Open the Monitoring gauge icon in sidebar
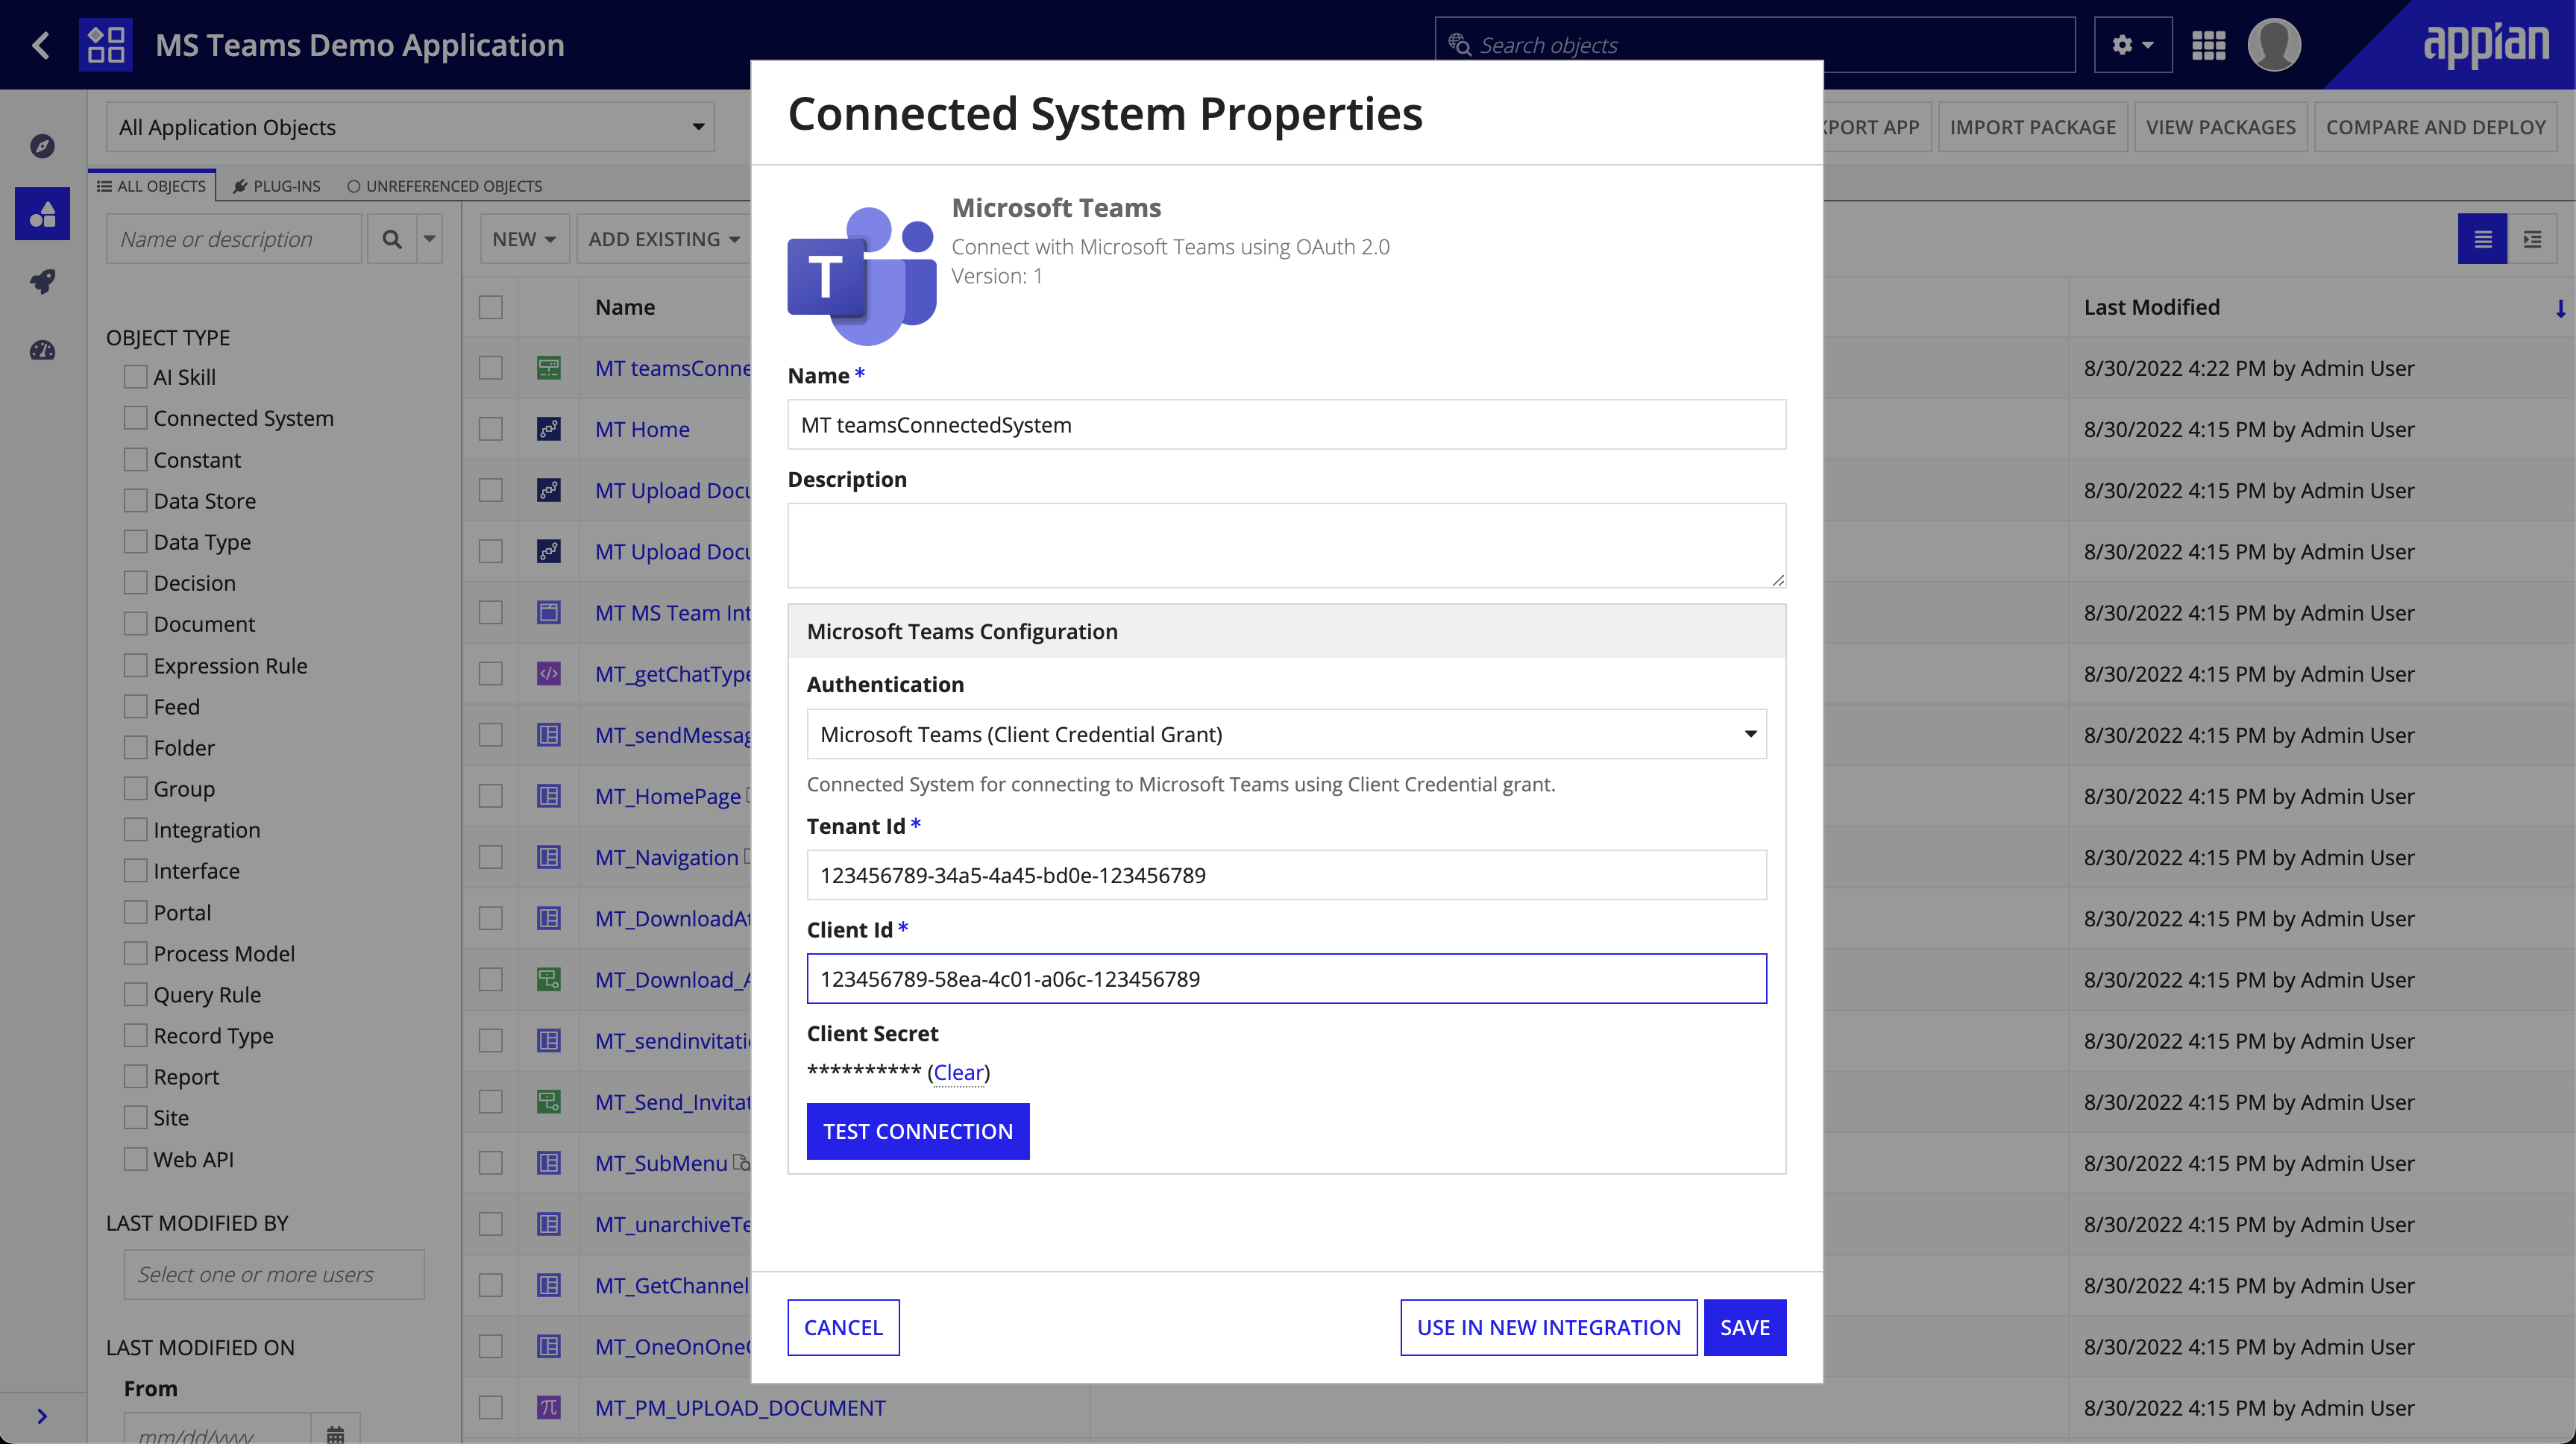 coord(42,349)
